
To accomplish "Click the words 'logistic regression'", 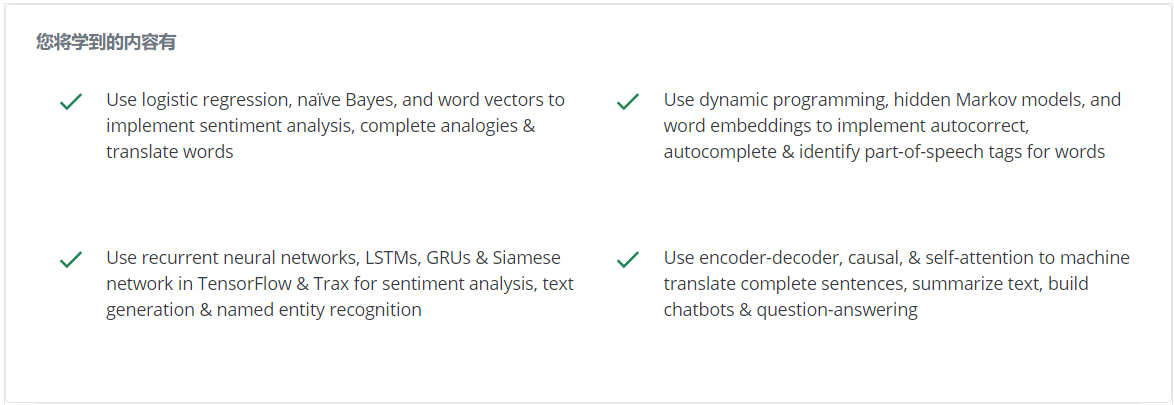I will point(214,100).
